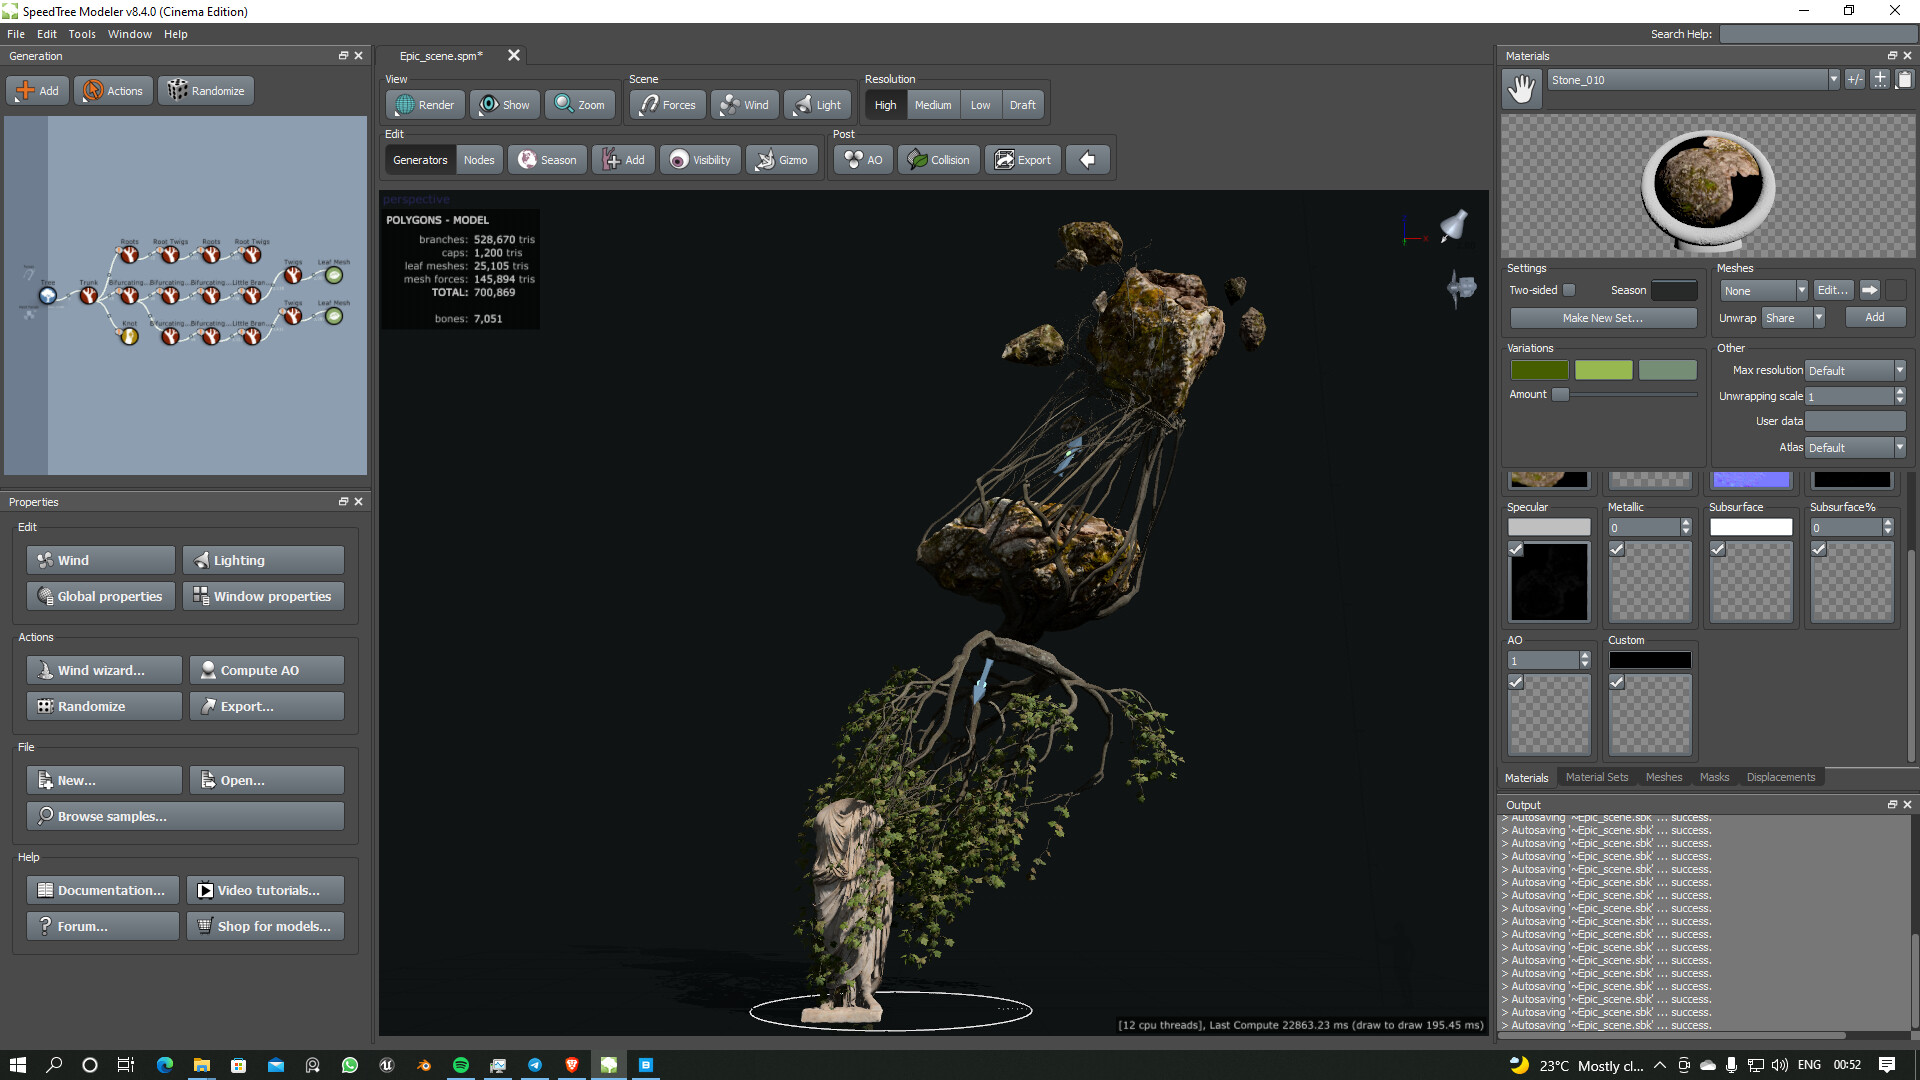The height and width of the screenshot is (1080, 1920).
Task: Open the Light scene tool
Action: (817, 104)
